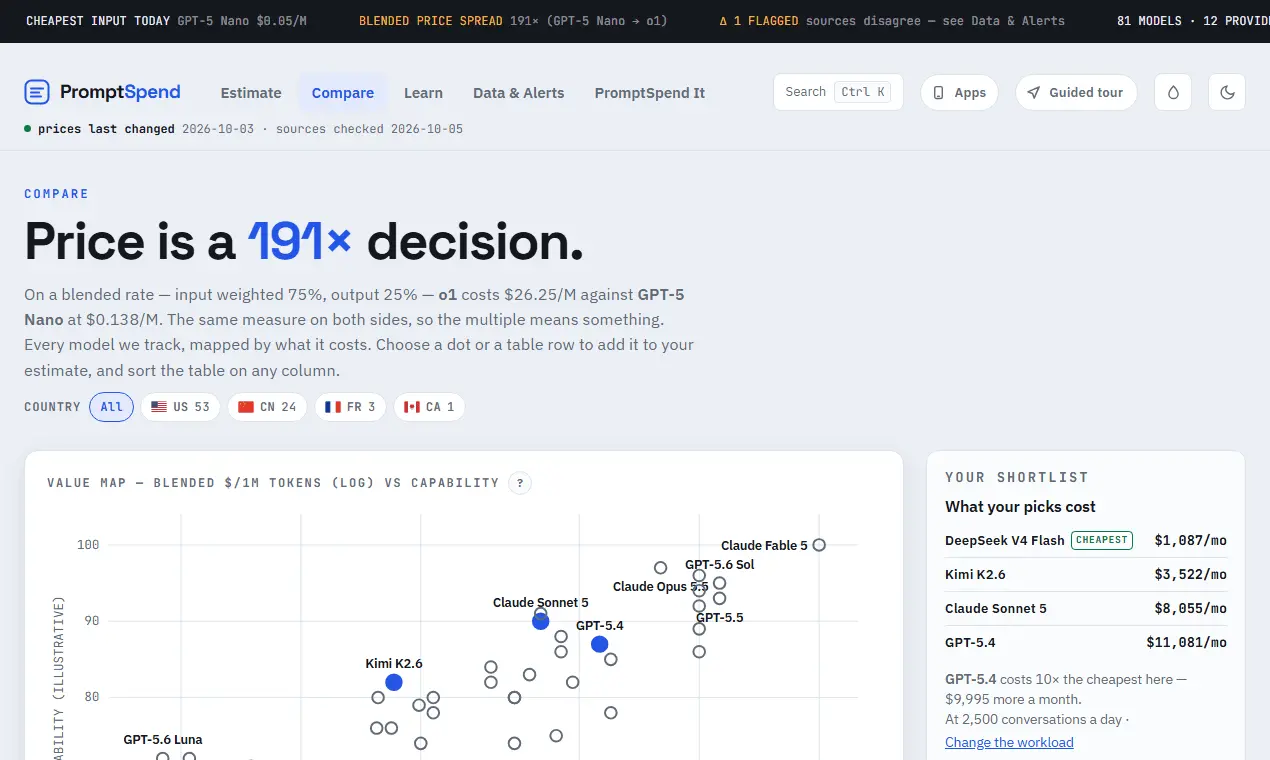Click the prices last changed status line
This screenshot has height=760, width=1270.
243,129
